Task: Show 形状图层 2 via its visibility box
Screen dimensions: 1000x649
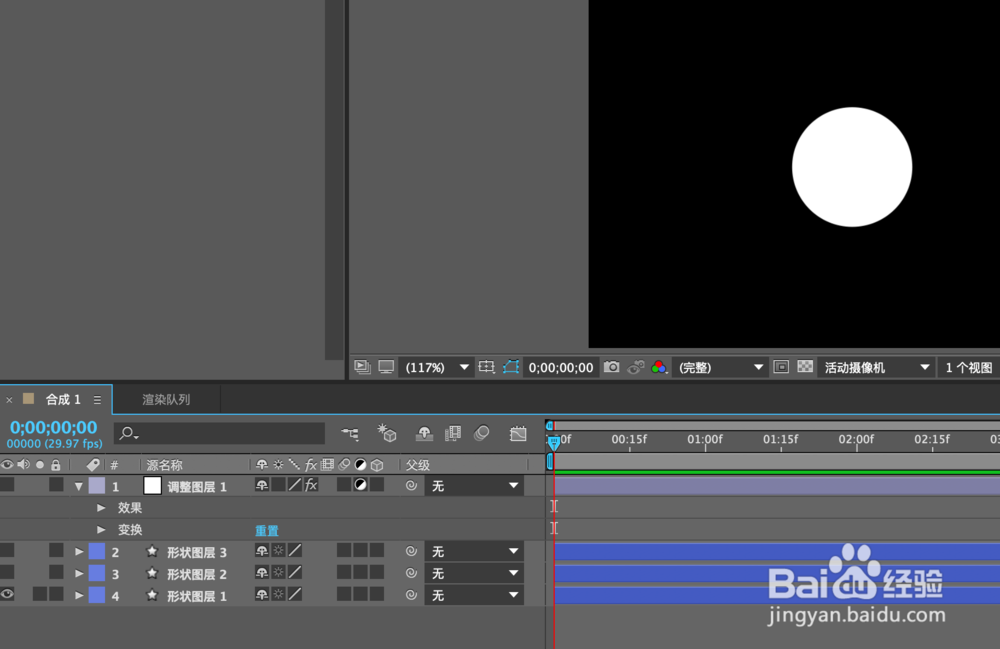Action: (7, 572)
